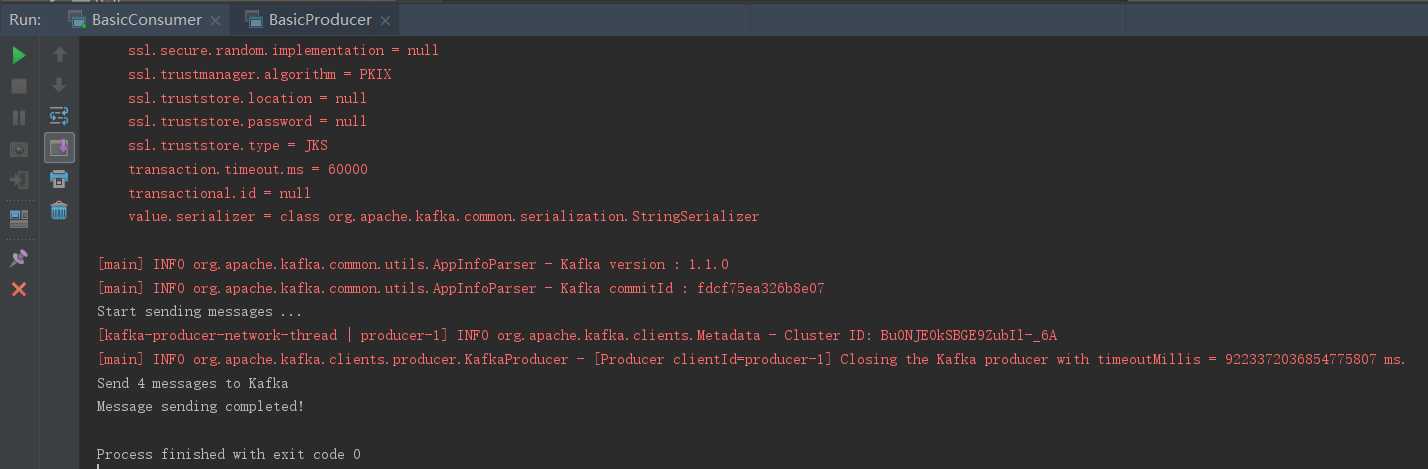This screenshot has width=1428, height=469.
Task: Clear console with trash icon
Action: [59, 210]
